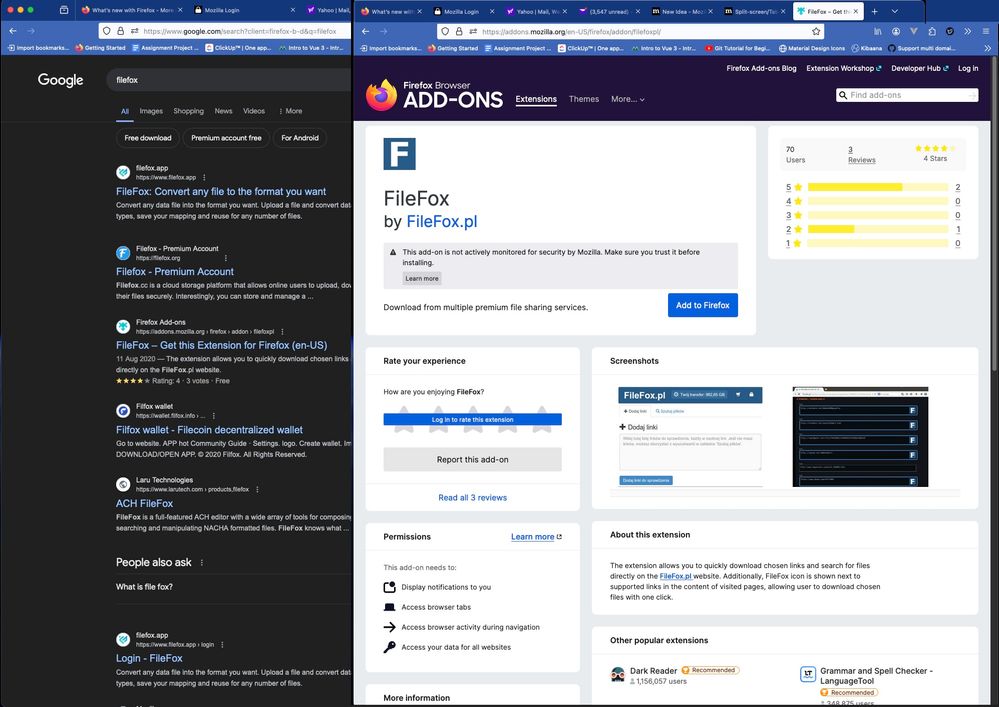This screenshot has width=999, height=707.
Task: Click in the 'Find add-ons' search field
Action: 908,95
